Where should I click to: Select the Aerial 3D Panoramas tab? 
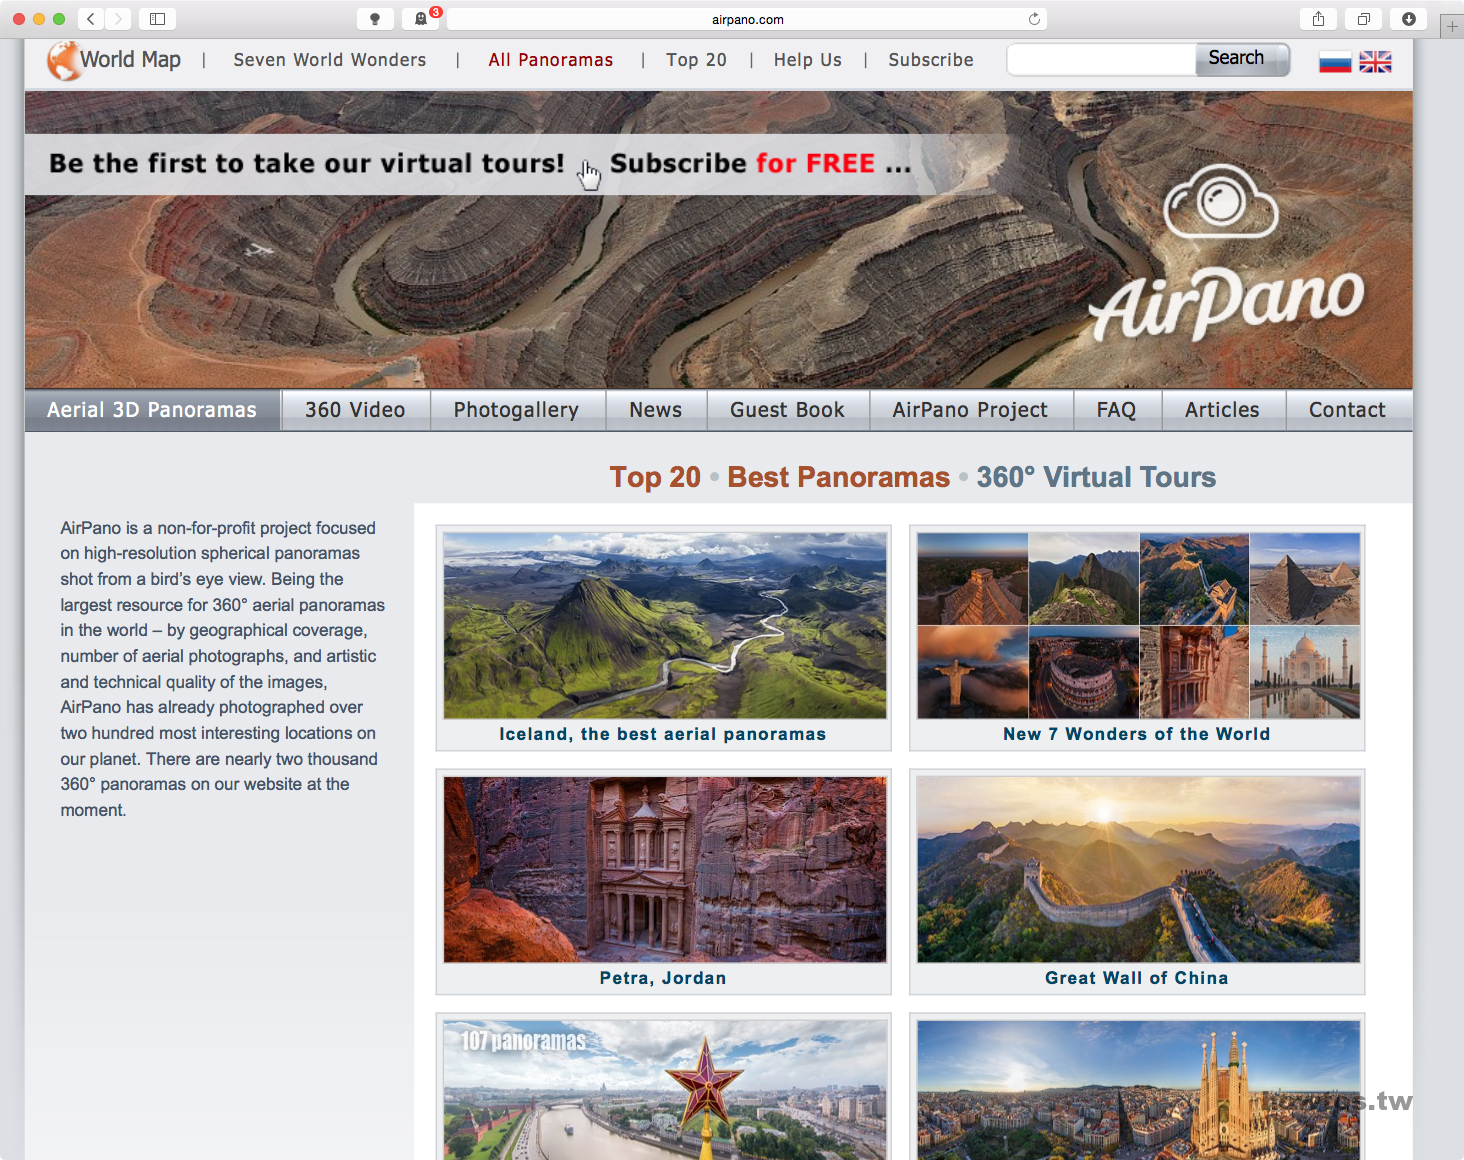(x=152, y=410)
